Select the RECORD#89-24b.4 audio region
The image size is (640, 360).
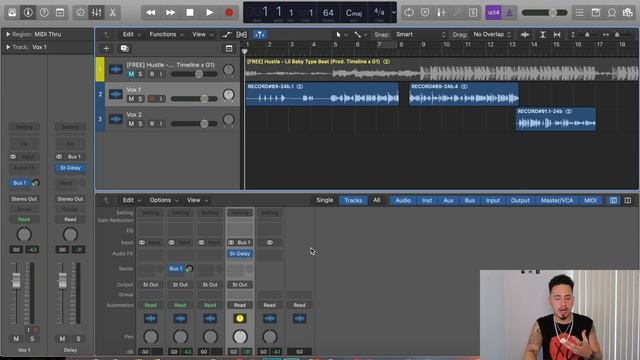464,94
